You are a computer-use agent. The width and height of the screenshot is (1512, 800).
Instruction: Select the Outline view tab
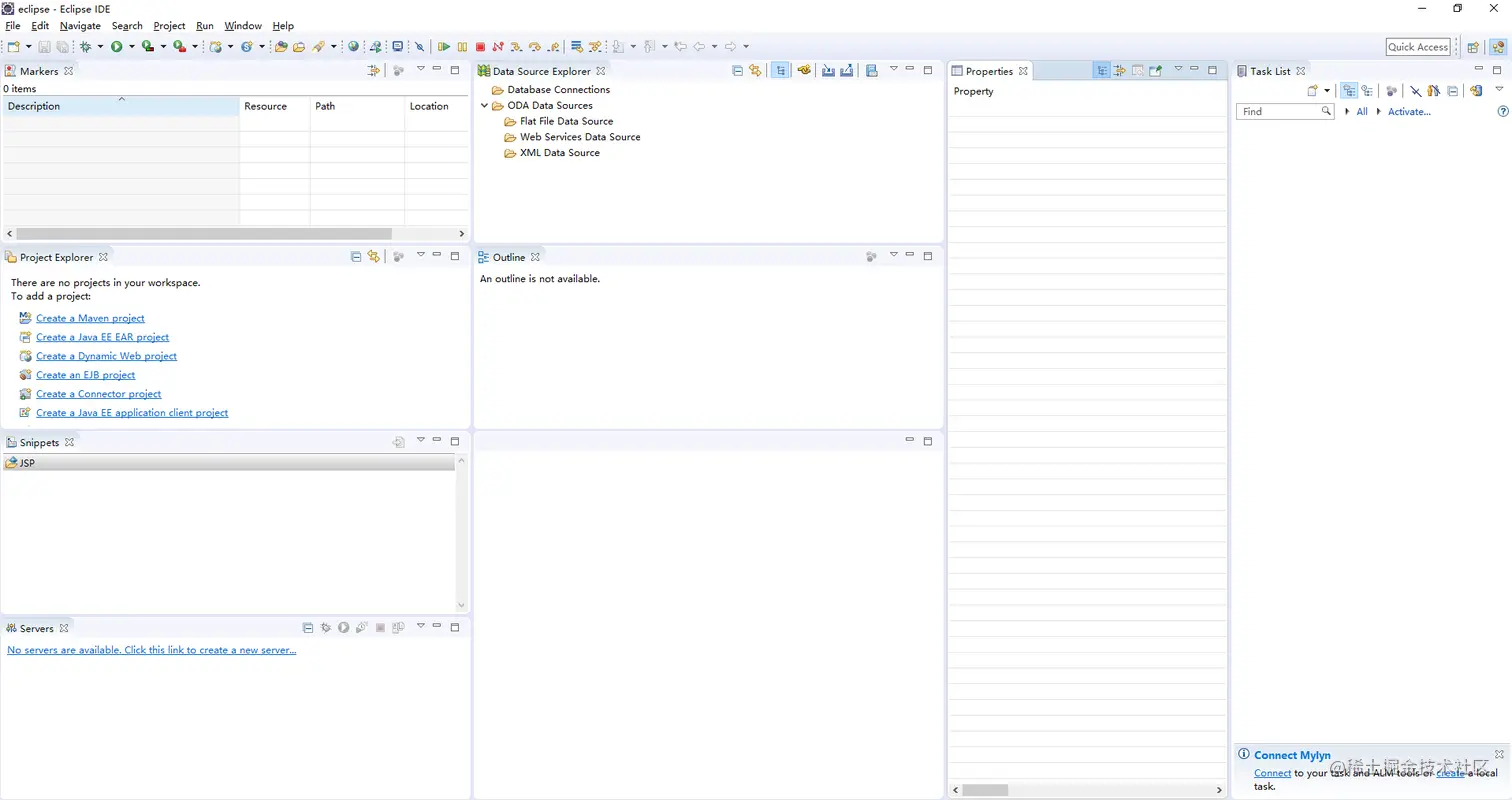509,257
